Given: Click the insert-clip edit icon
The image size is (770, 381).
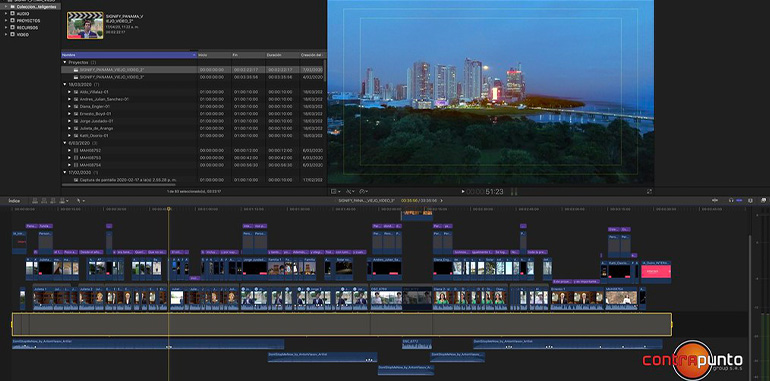Looking at the screenshot, I should coord(44,201).
